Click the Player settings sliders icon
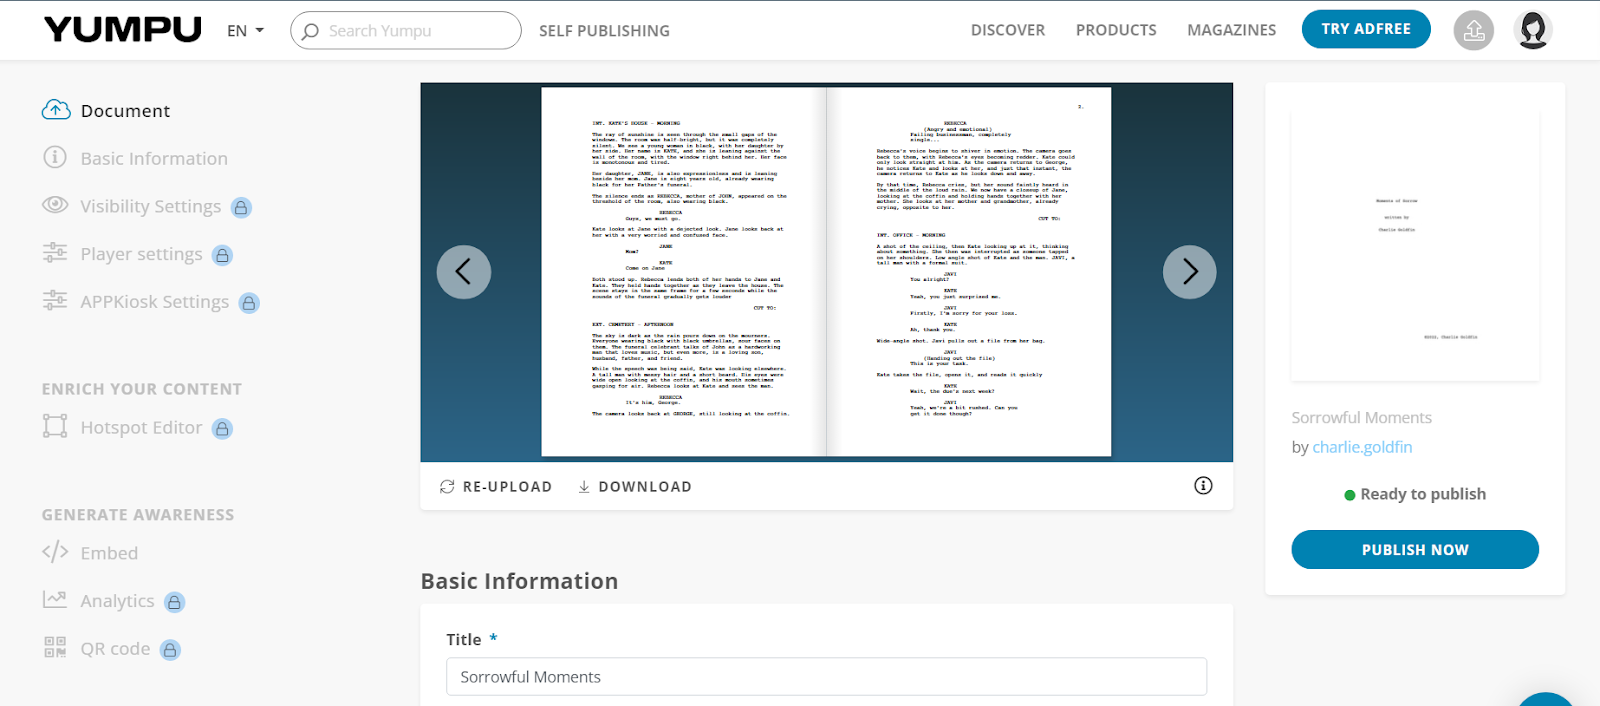This screenshot has width=1600, height=706. (x=55, y=253)
